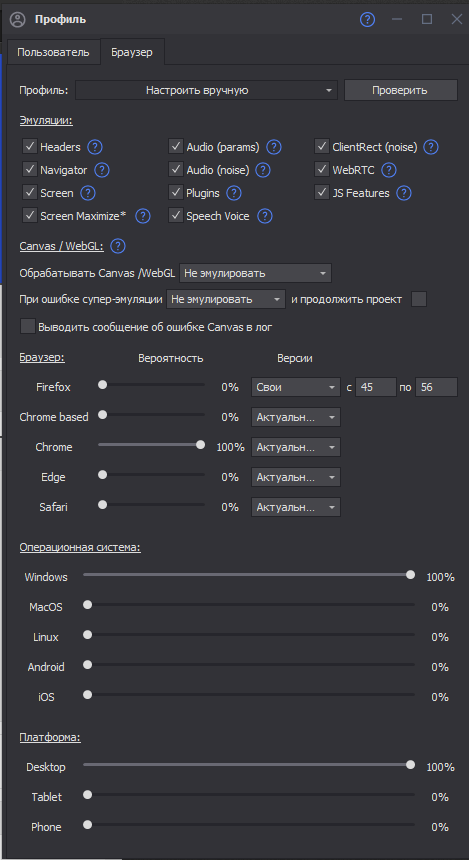Open help icon beside Speech Voice
Image resolution: width=469 pixels, height=860 pixels.
click(265, 216)
